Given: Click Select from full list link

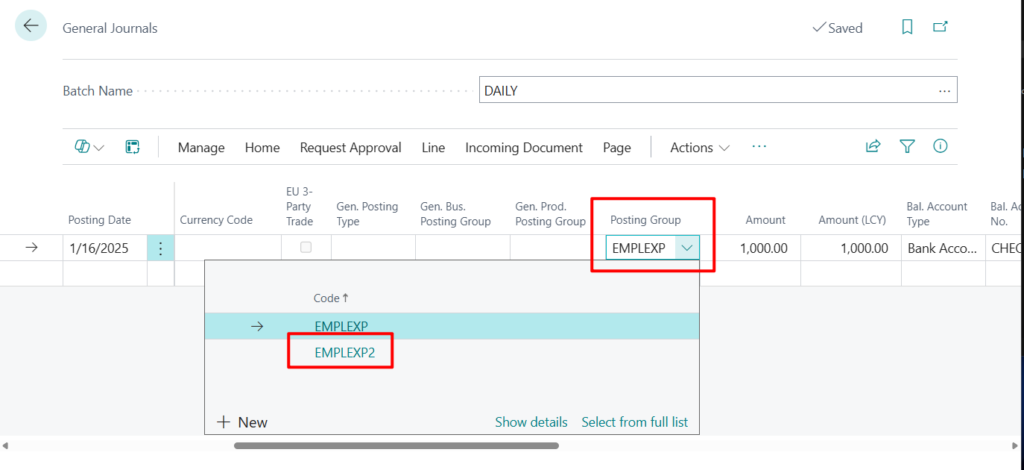Looking at the screenshot, I should [634, 422].
